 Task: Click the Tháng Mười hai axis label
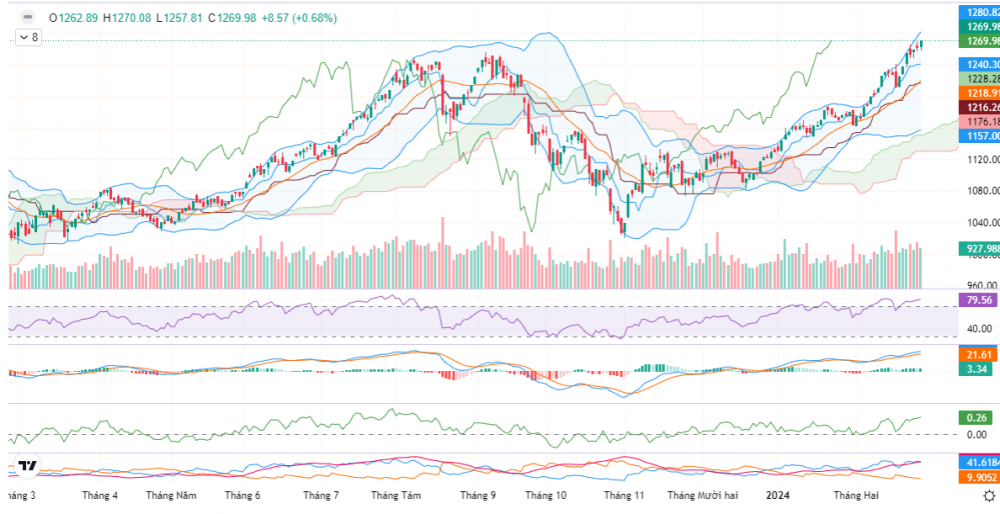(703, 496)
